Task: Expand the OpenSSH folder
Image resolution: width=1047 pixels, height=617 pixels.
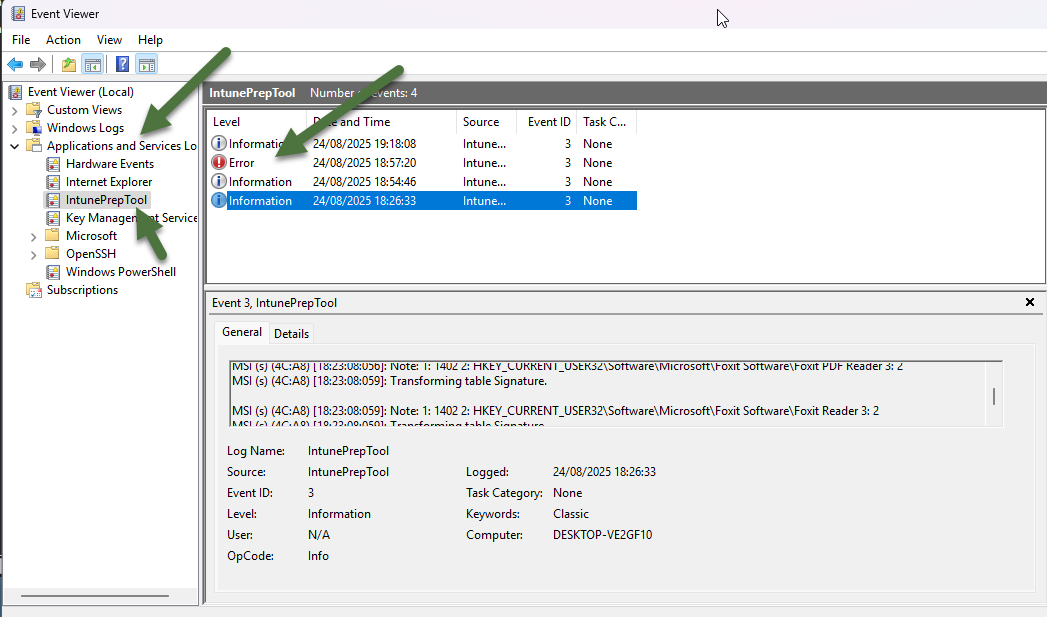Action: pyautogui.click(x=33, y=253)
